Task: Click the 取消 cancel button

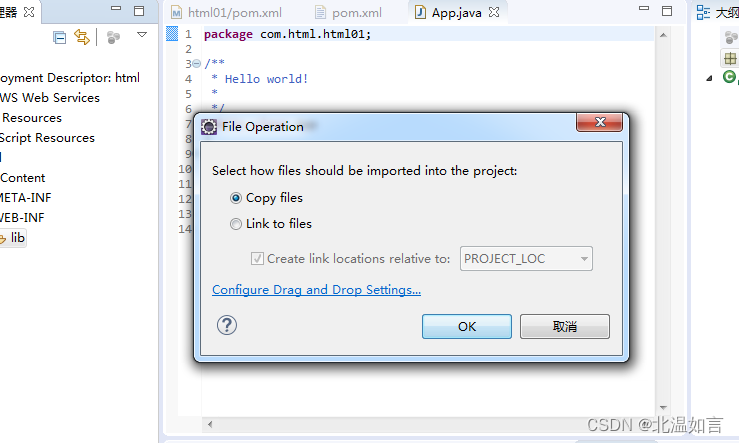Action: click(565, 326)
